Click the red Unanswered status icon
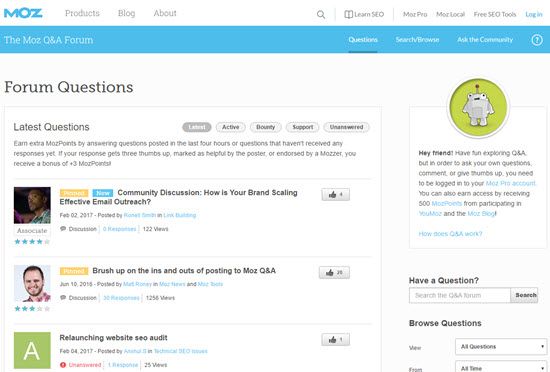This screenshot has height=372, width=550. tap(63, 365)
